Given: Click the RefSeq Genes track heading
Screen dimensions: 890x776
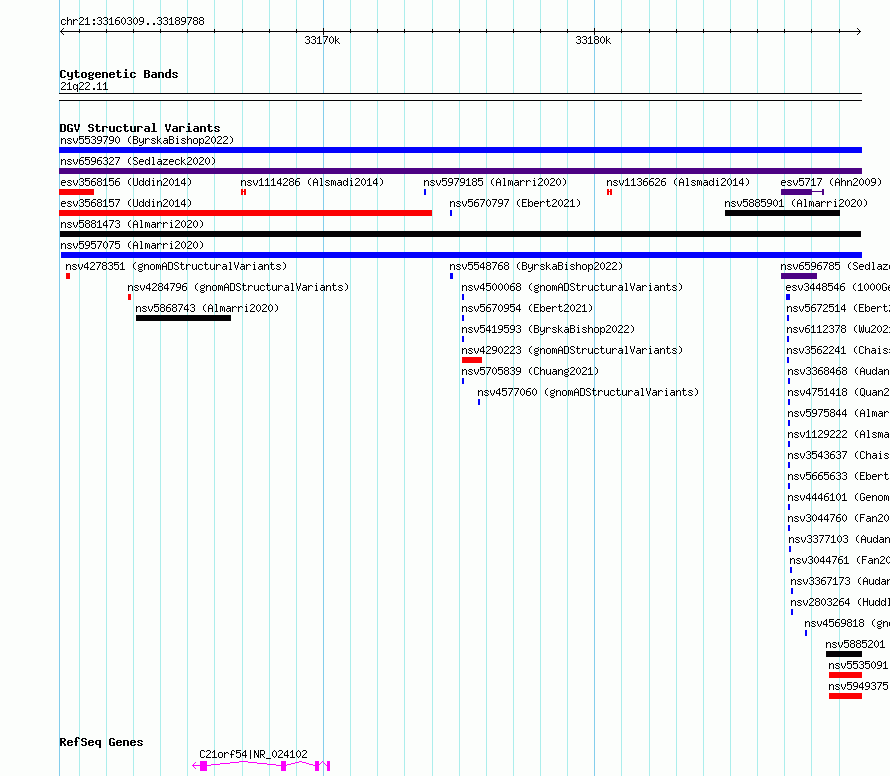Looking at the screenshot, I should point(101,743).
